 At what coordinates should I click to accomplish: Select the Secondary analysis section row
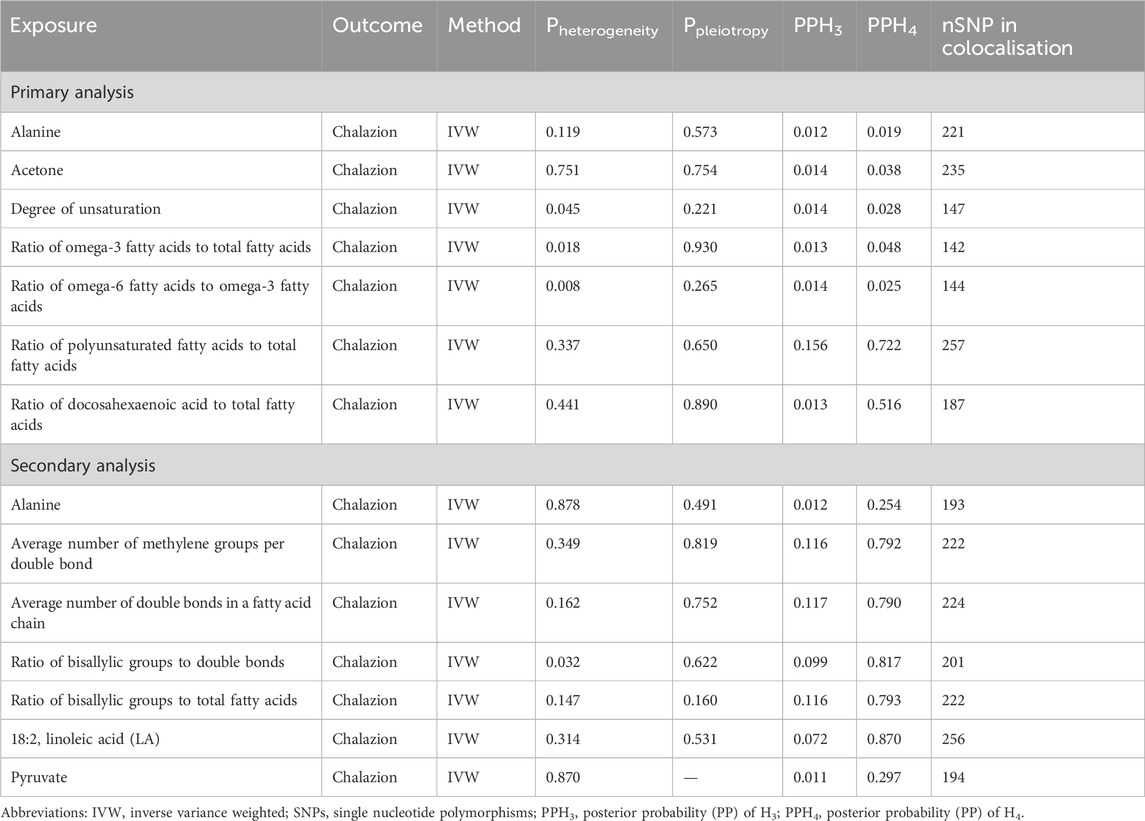[572, 465]
